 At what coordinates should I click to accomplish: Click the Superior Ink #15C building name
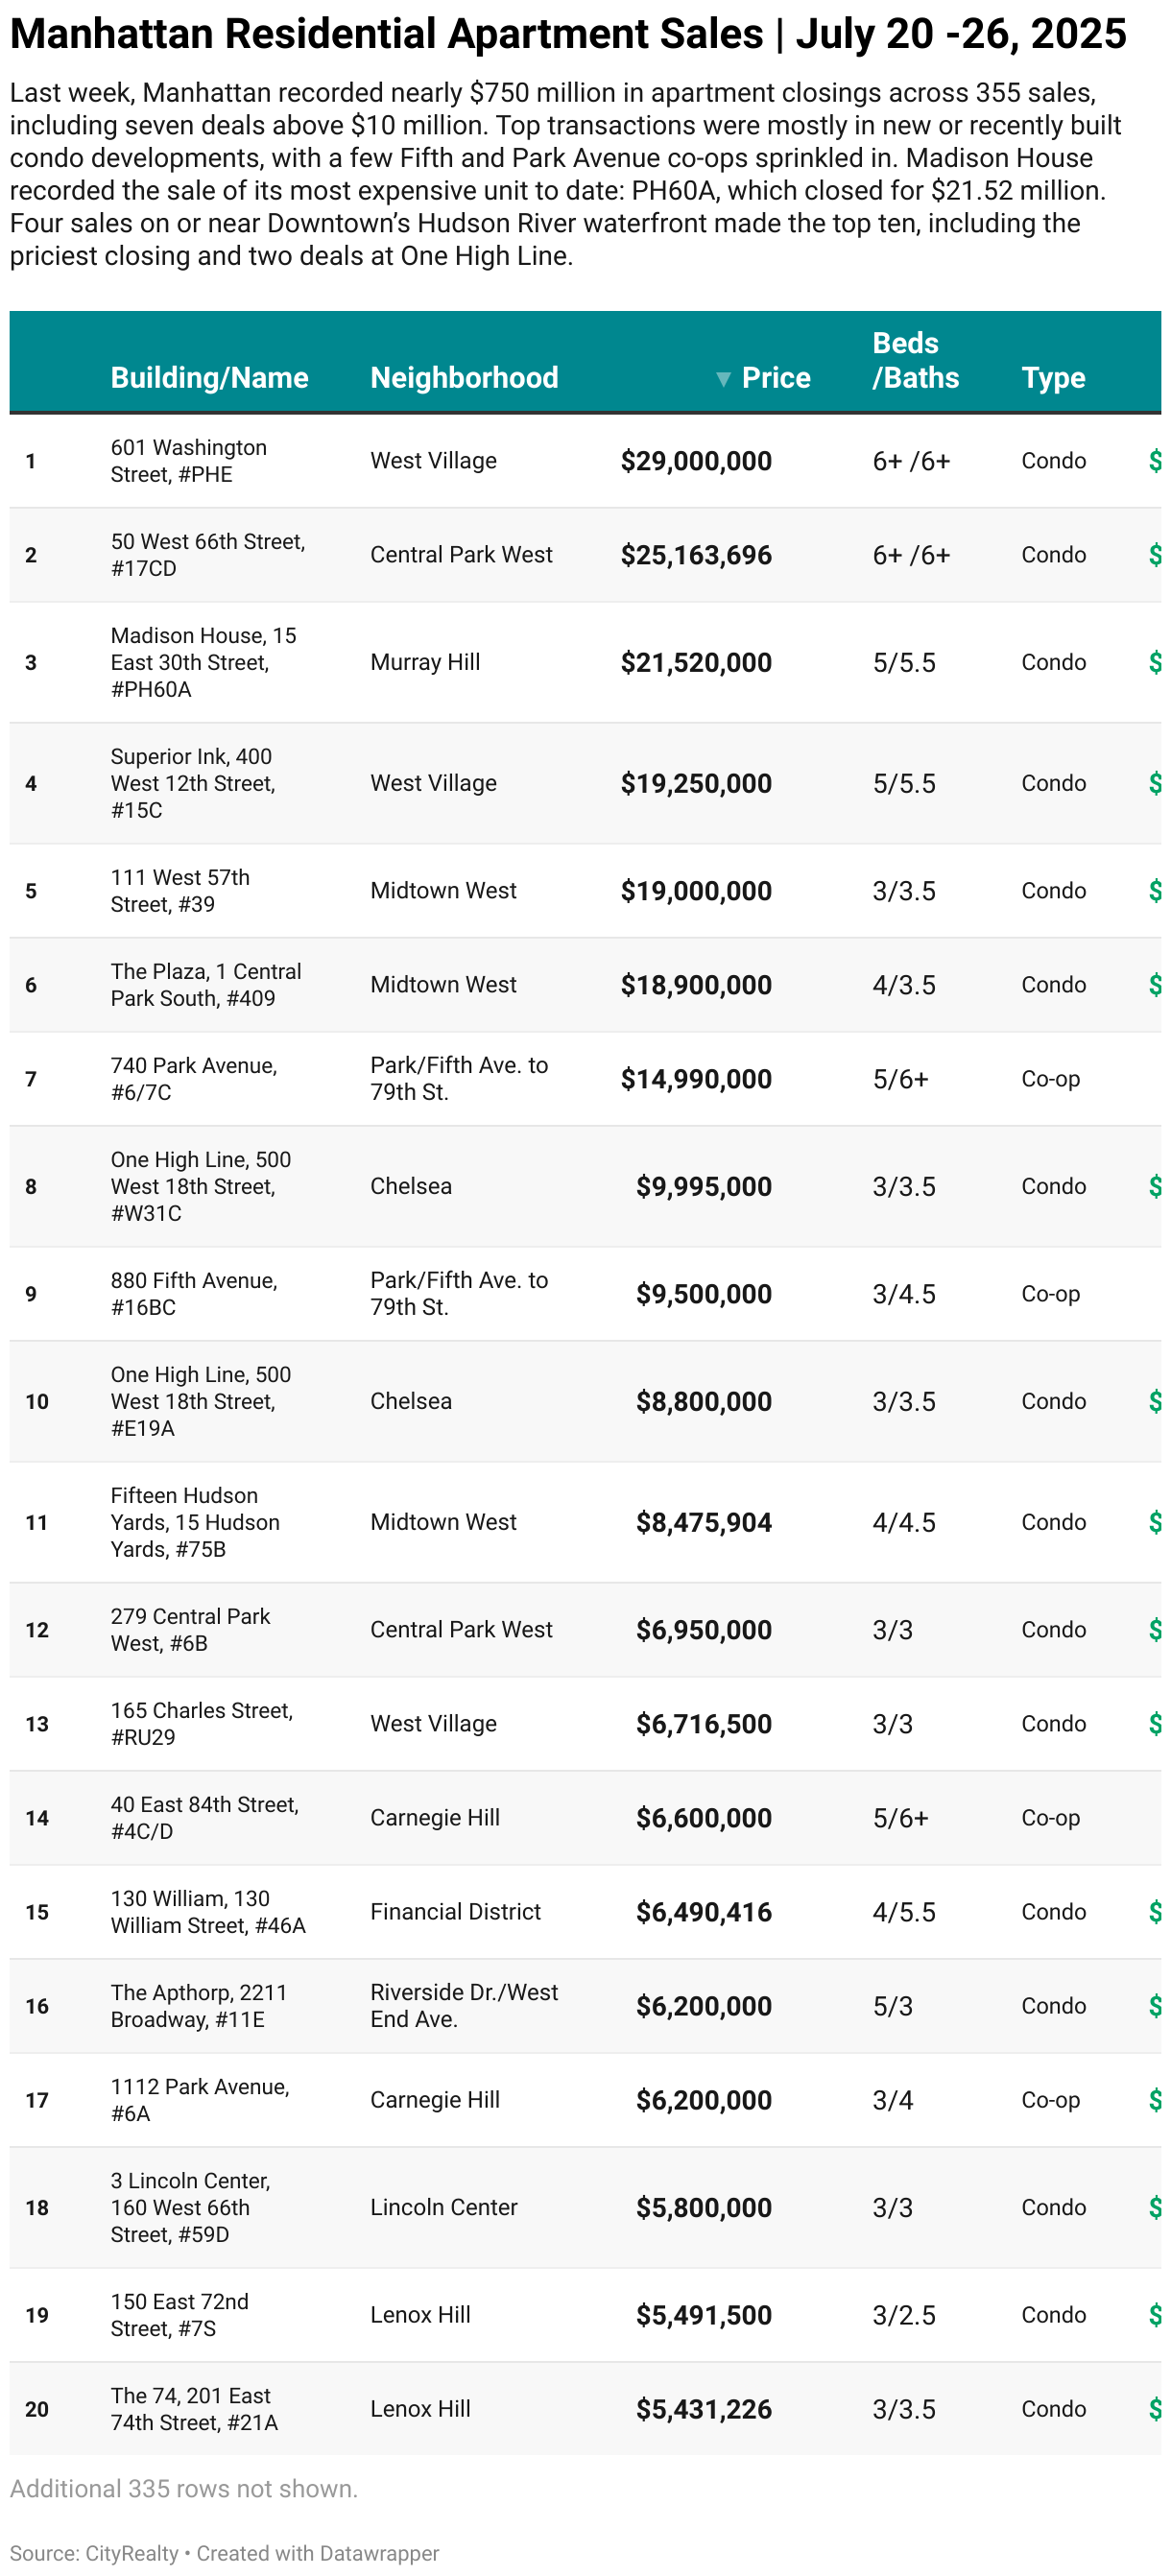192,783
